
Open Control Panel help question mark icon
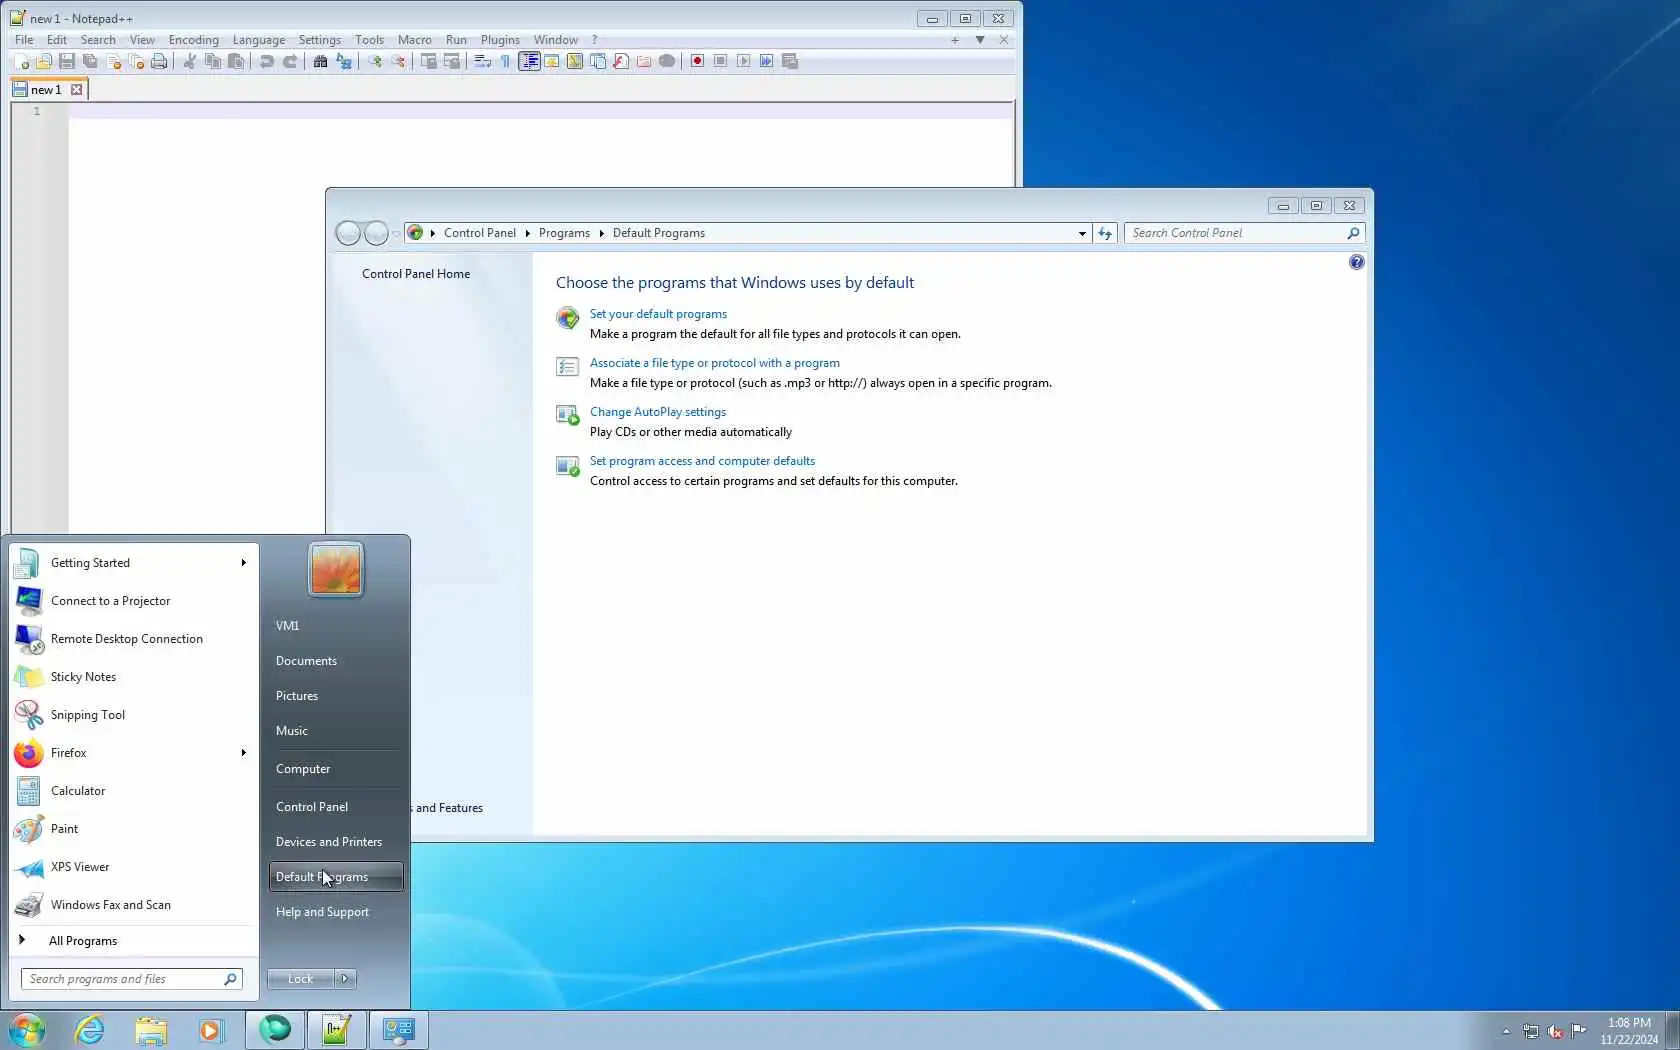(1356, 262)
